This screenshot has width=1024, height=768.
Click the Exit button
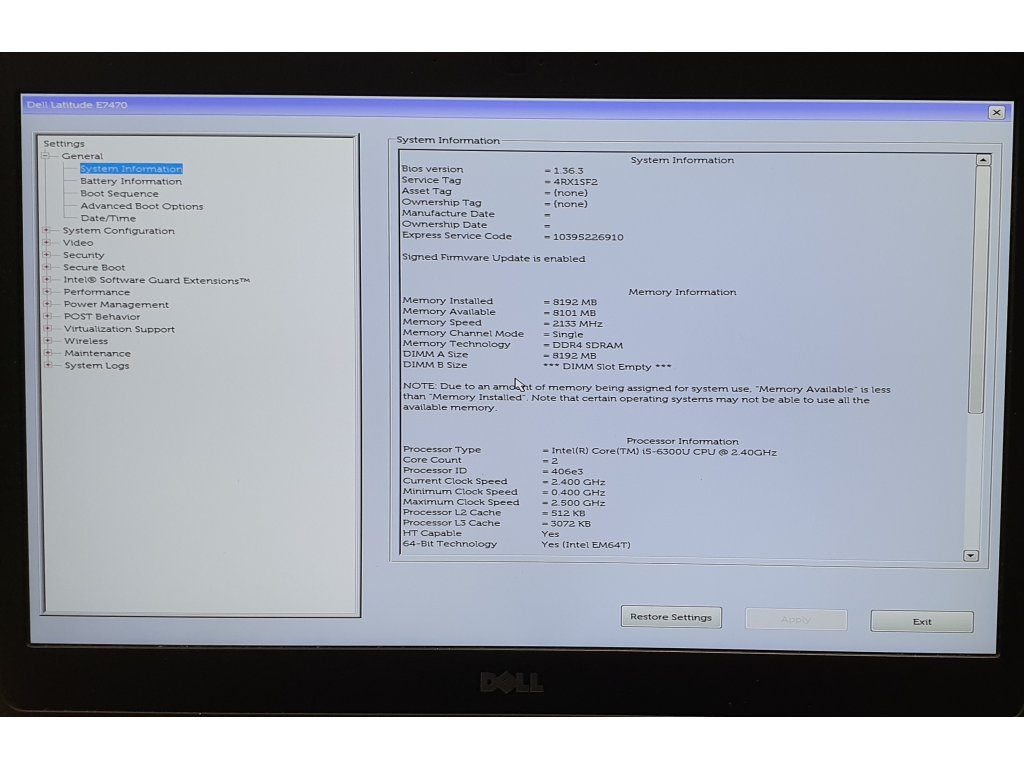921,622
